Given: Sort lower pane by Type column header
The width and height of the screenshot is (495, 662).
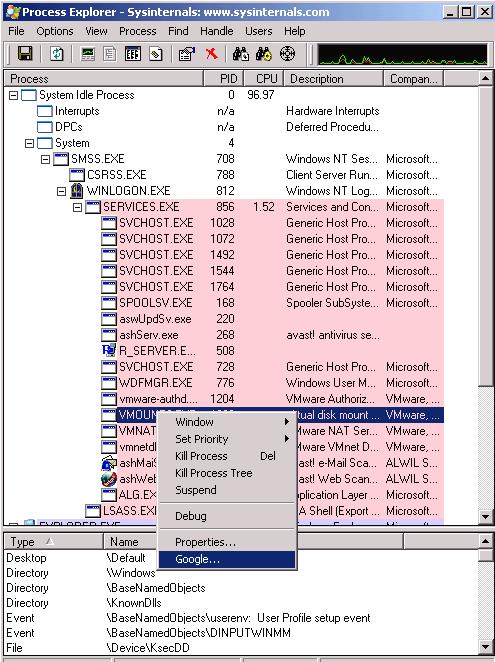Looking at the screenshot, I should coord(54,542).
